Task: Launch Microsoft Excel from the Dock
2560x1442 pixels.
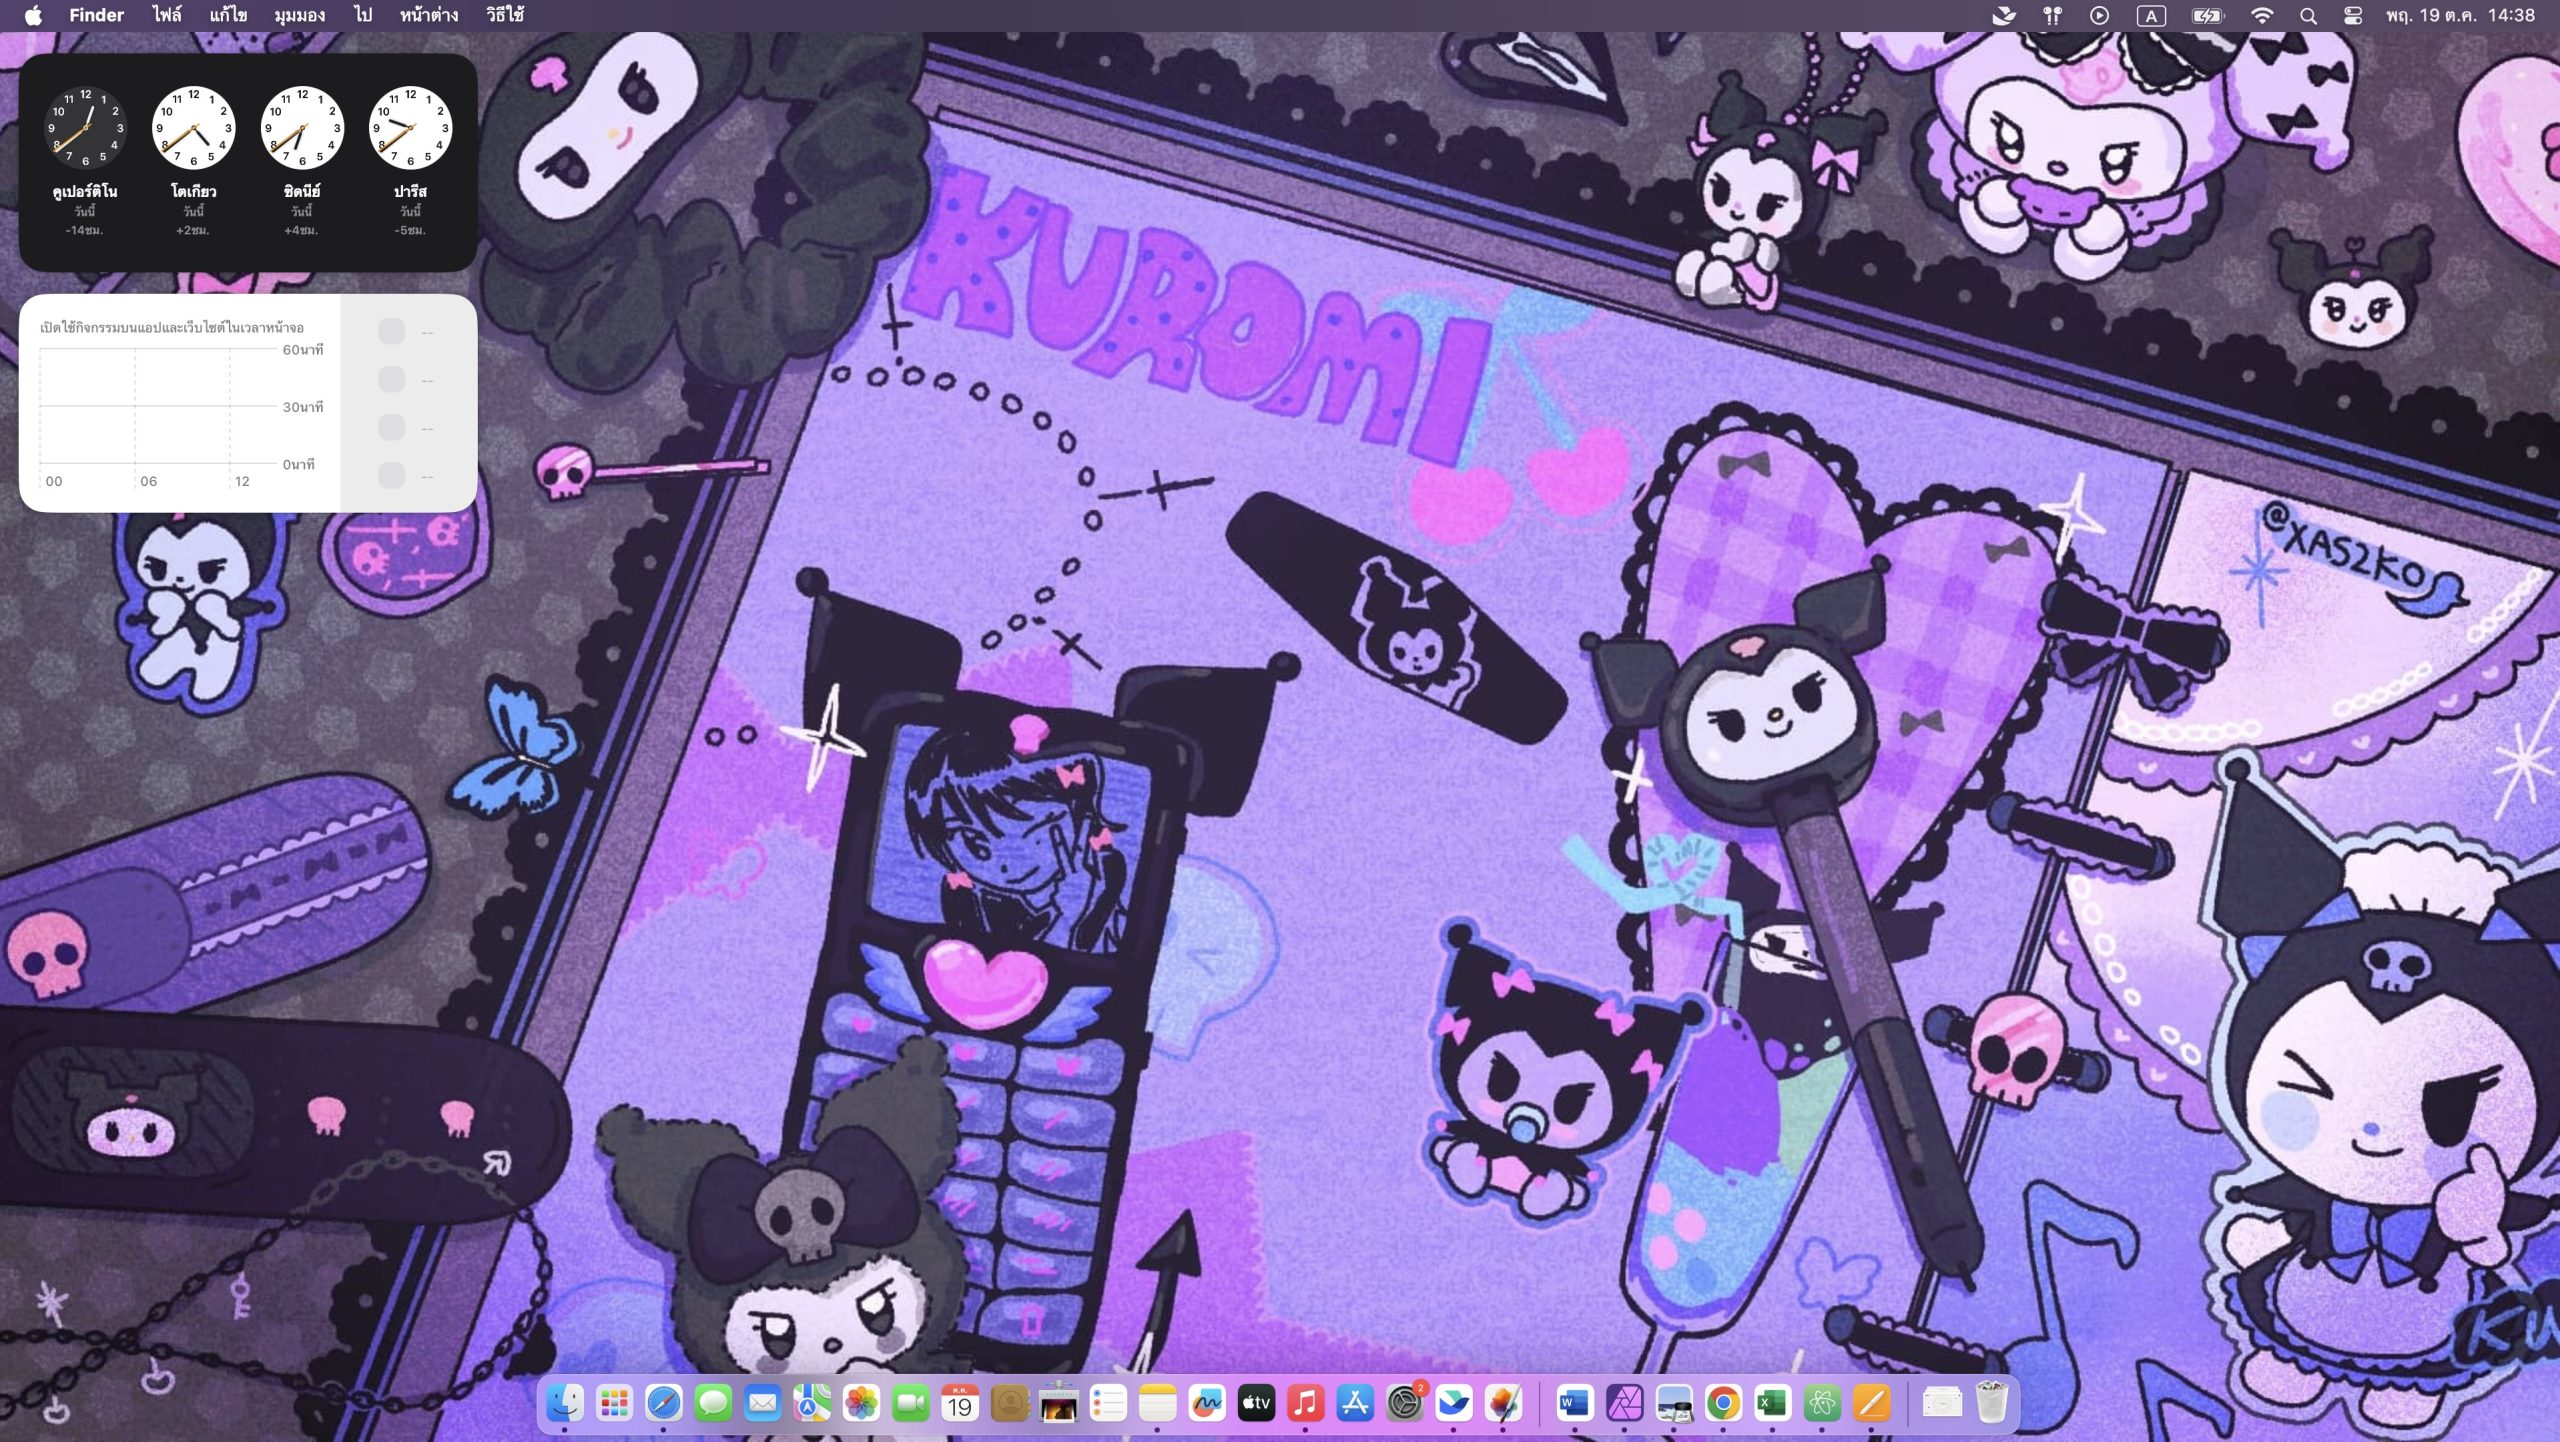Action: [x=1772, y=1404]
